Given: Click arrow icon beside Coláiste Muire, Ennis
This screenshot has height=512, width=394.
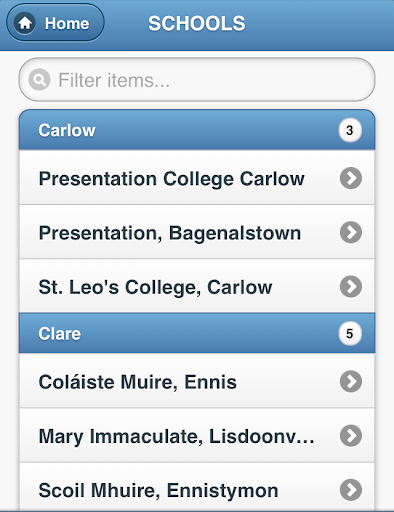Looking at the screenshot, I should [351, 381].
